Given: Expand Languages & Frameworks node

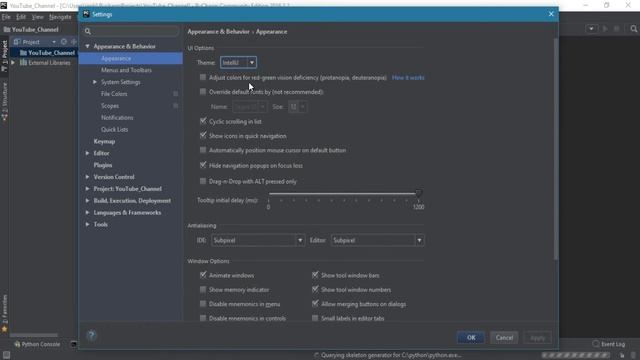Looking at the screenshot, I should point(87,212).
